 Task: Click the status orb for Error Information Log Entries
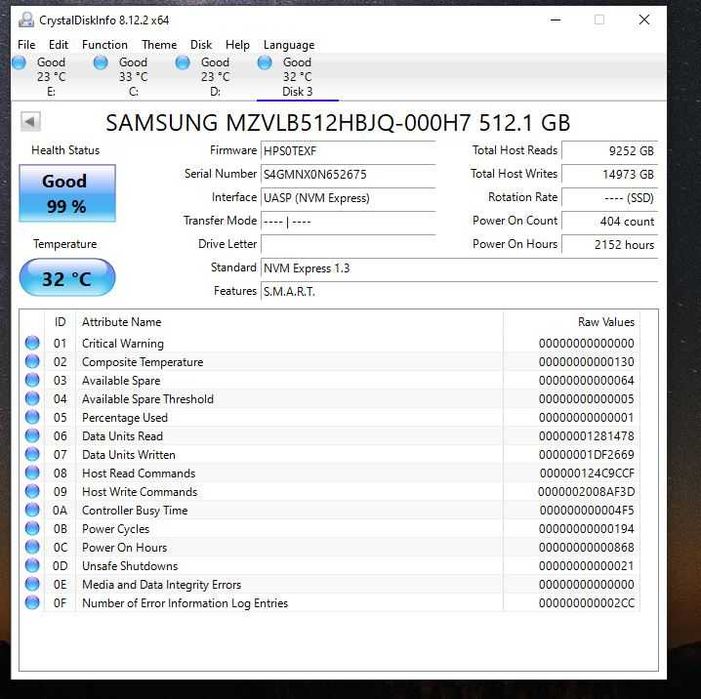coord(32,603)
